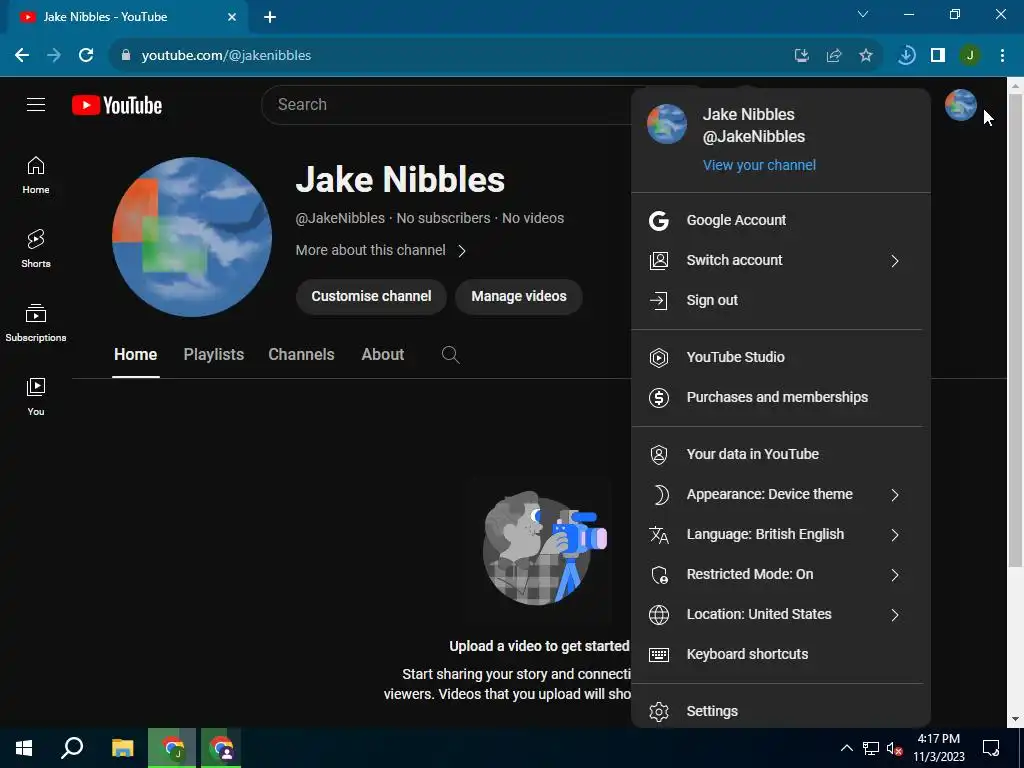Viewport: 1024px width, 768px height.
Task: Show hidden system tray icons
Action: click(x=846, y=748)
